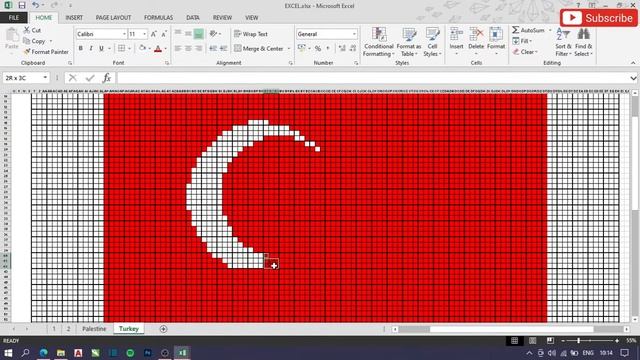Open the FILE tab
Screen dimensions: 640x360
pyautogui.click(x=13, y=18)
